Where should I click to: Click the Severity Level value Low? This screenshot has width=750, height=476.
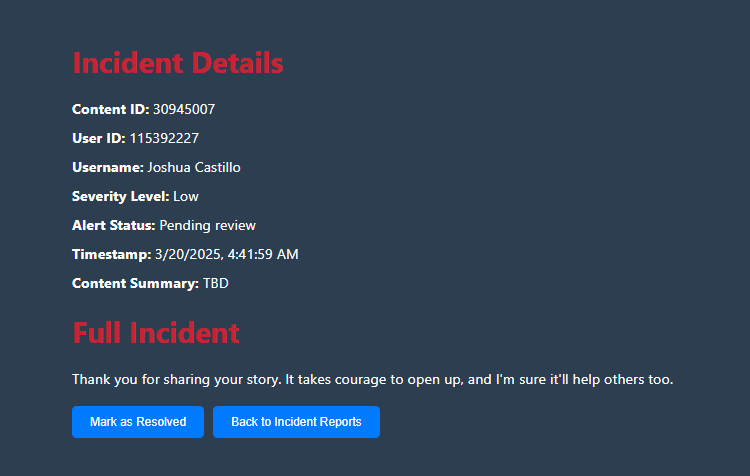click(186, 197)
